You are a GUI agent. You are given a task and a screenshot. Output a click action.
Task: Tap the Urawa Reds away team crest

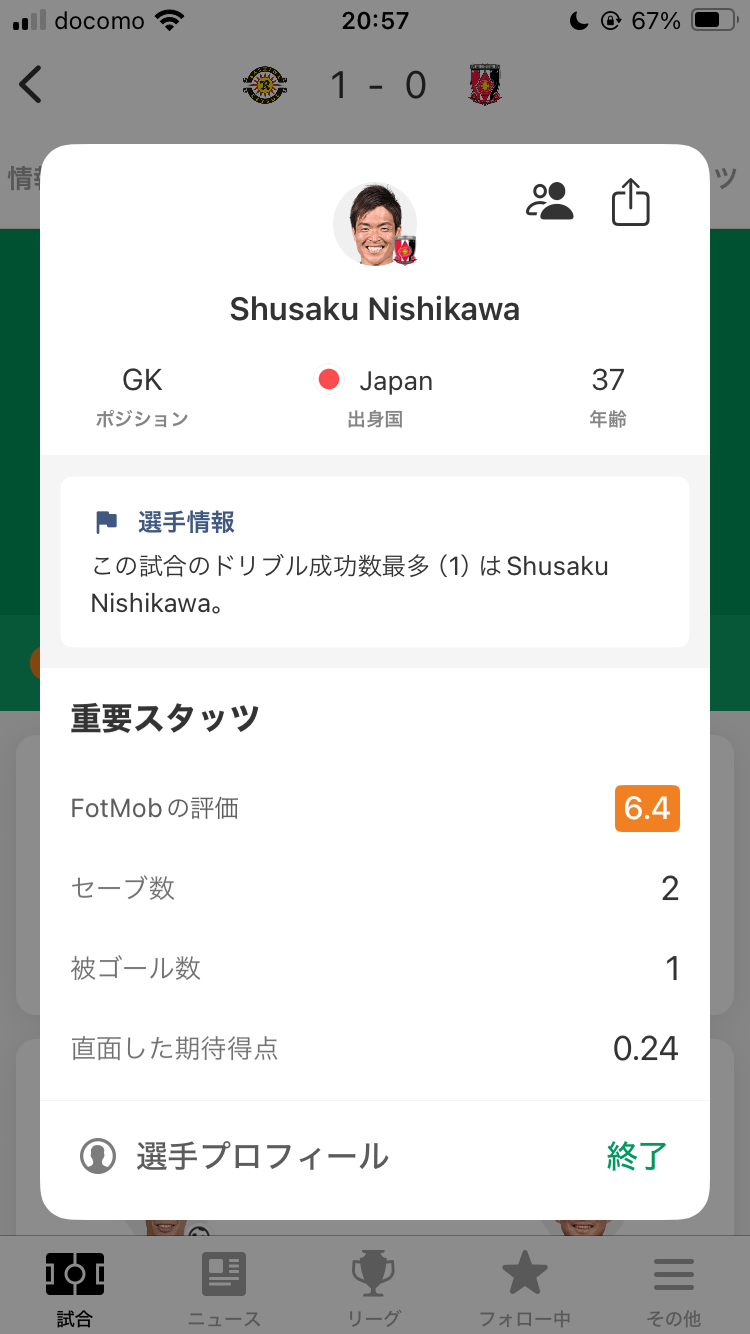tap(485, 85)
